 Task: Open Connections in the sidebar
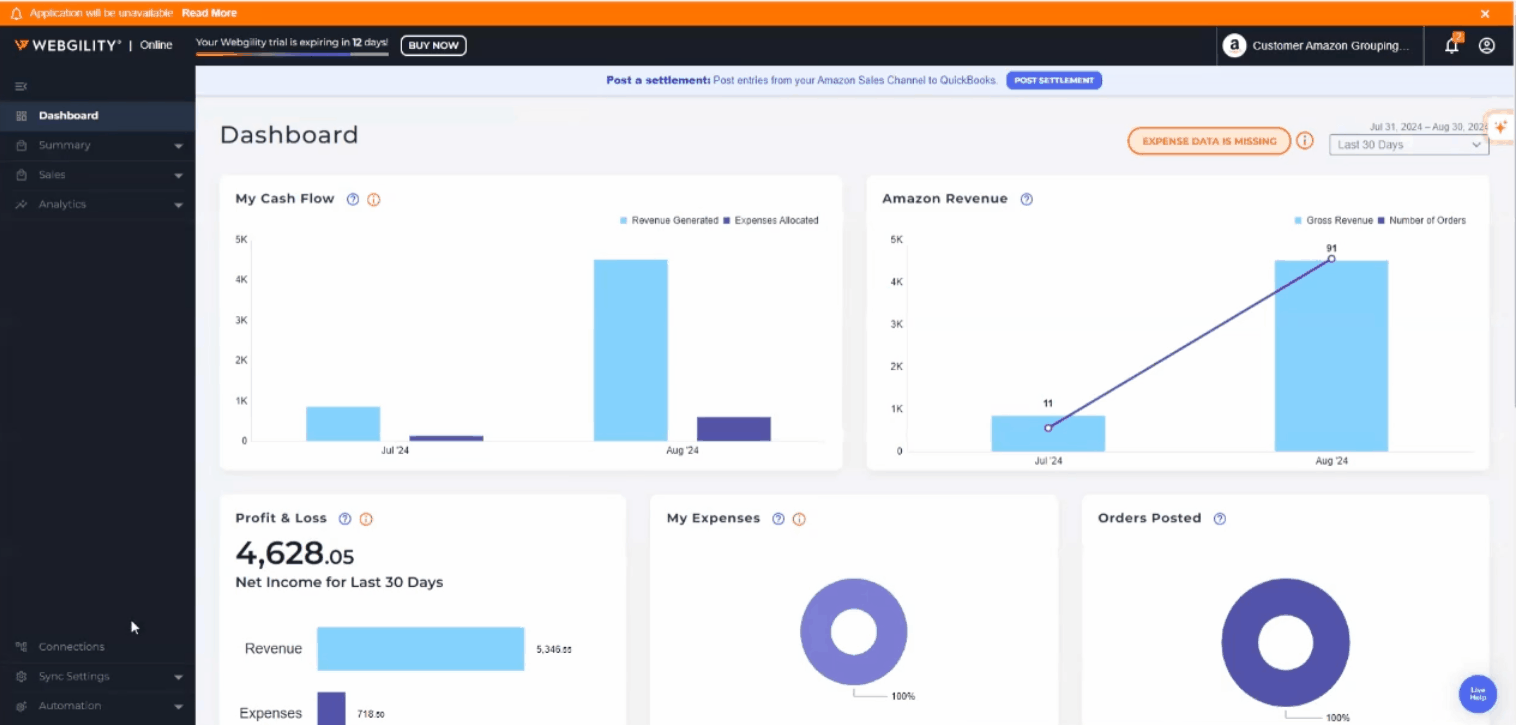pos(71,647)
